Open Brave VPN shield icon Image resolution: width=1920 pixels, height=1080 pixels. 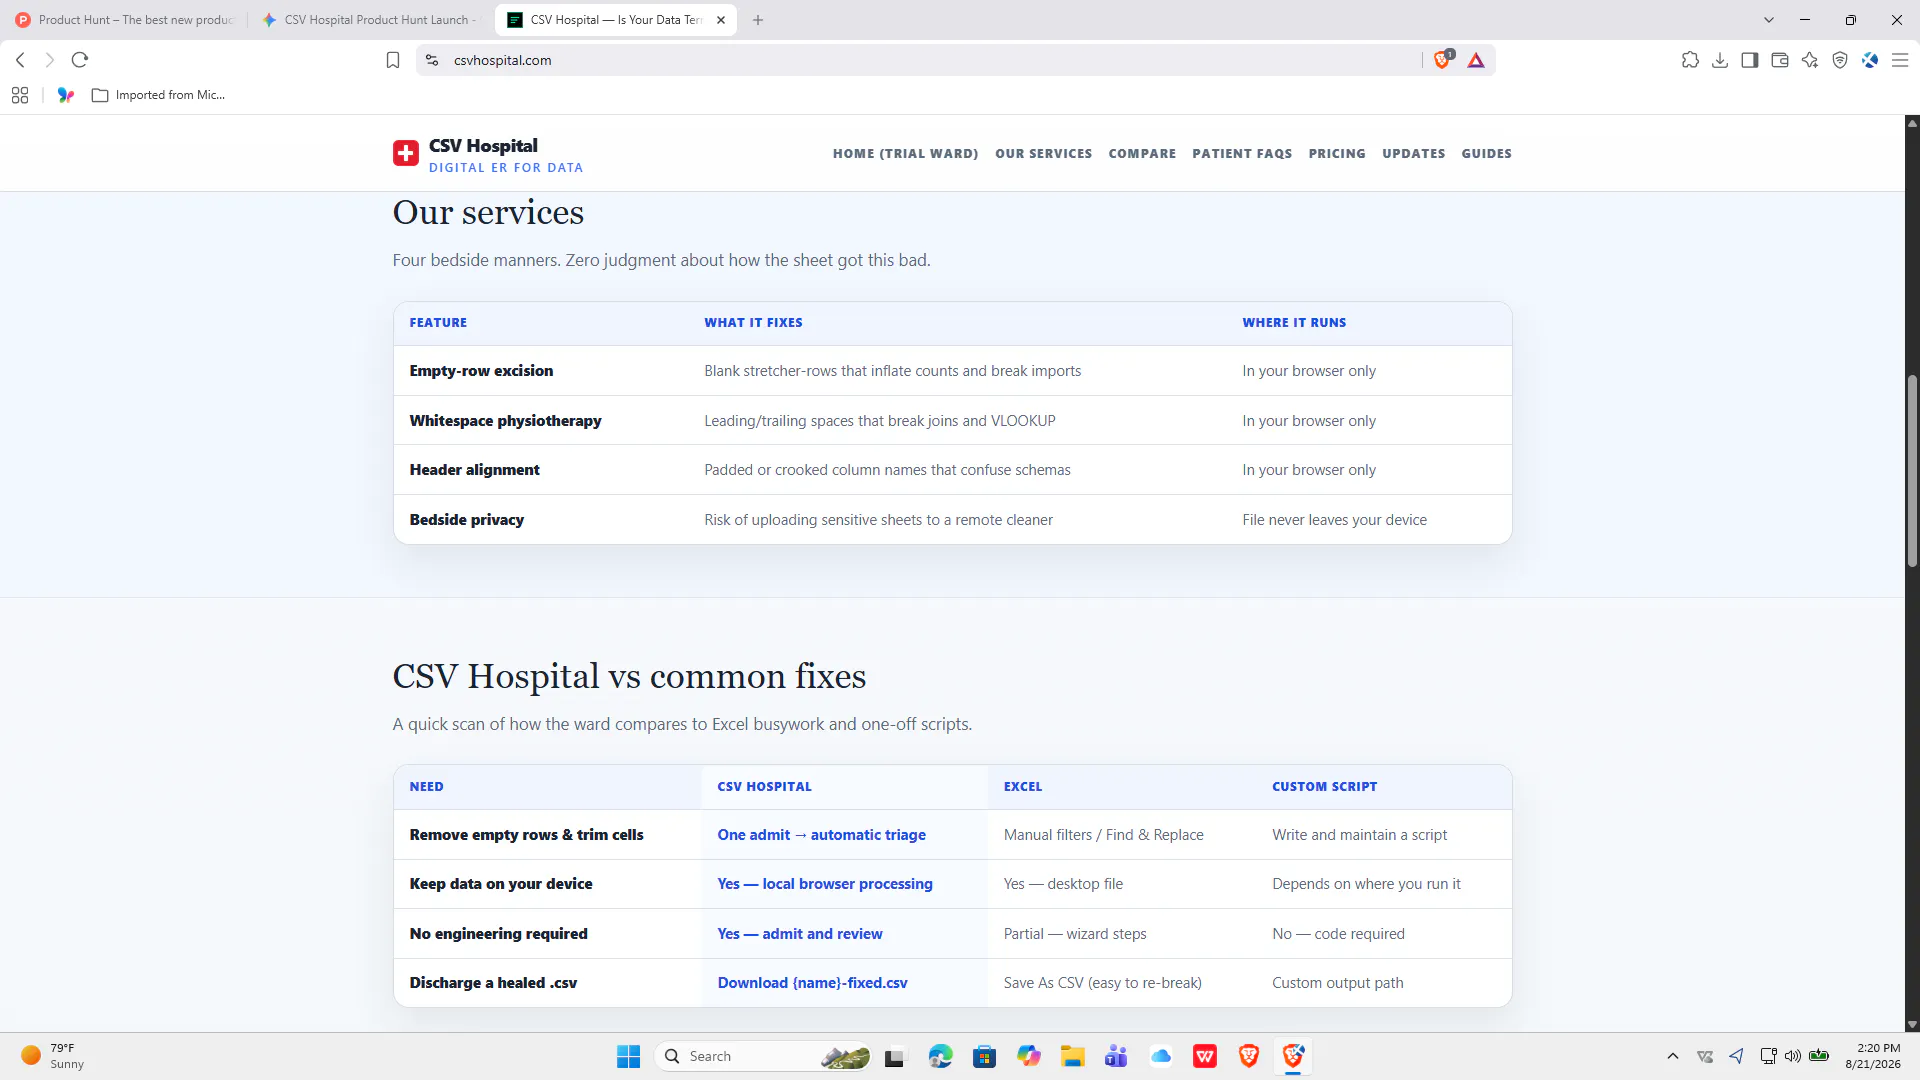(1840, 60)
